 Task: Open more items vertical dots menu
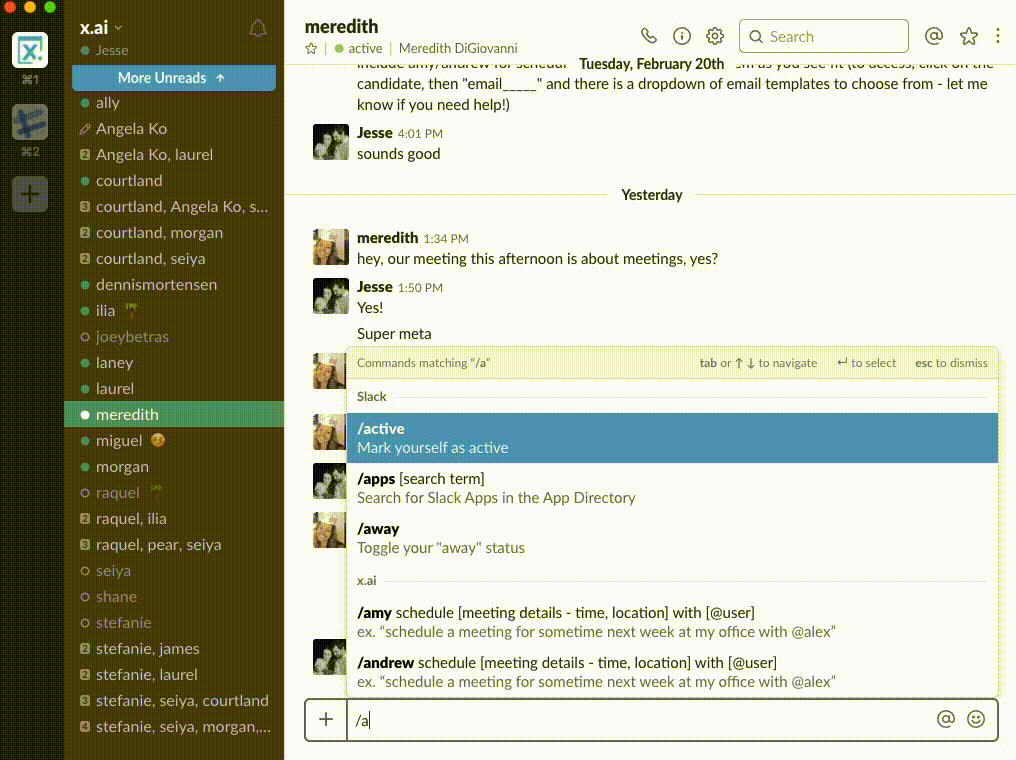998,36
